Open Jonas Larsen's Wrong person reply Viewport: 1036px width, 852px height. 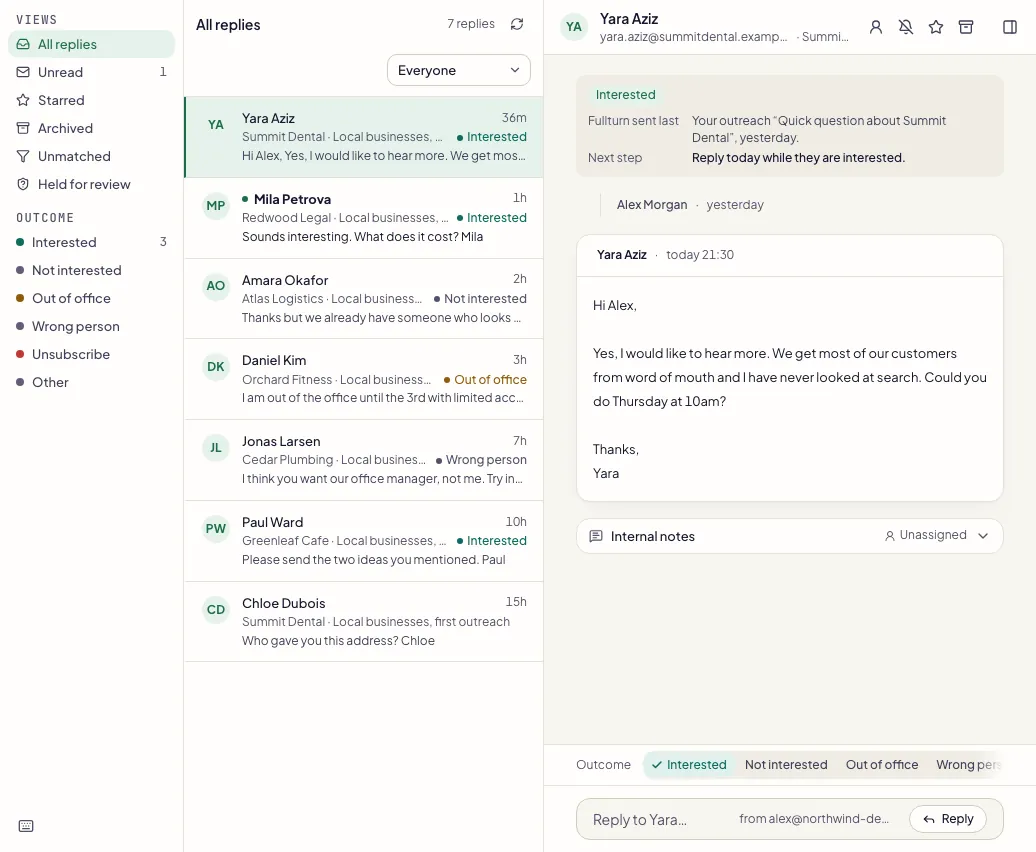364,460
